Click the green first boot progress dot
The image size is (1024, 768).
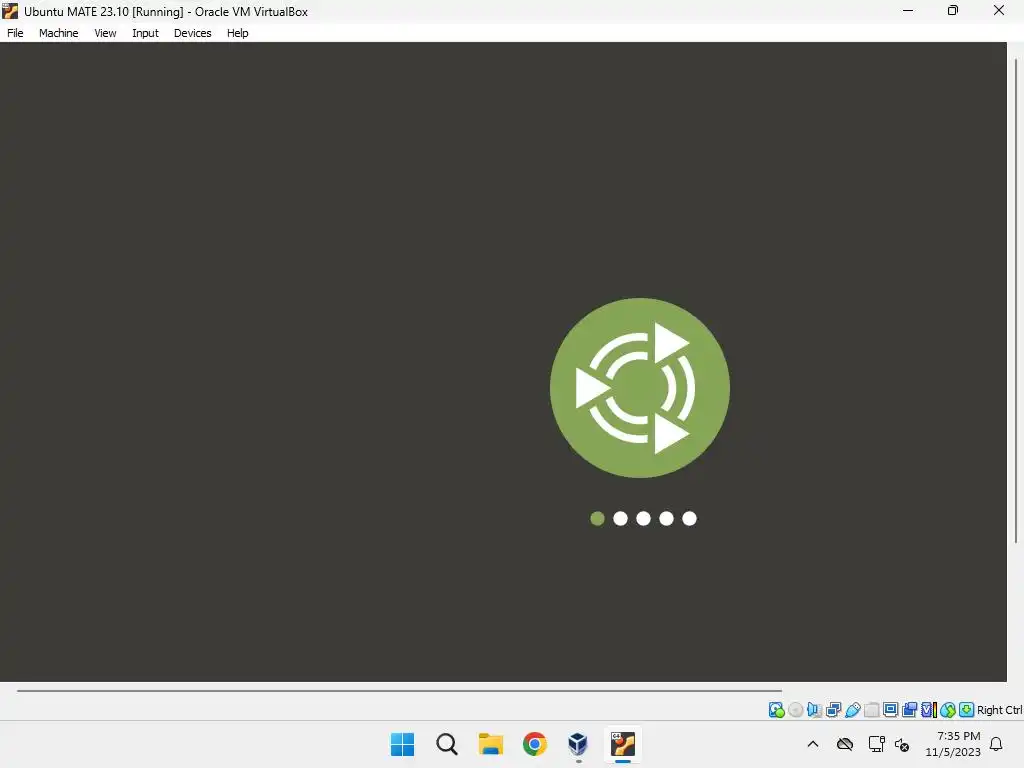[x=597, y=519]
